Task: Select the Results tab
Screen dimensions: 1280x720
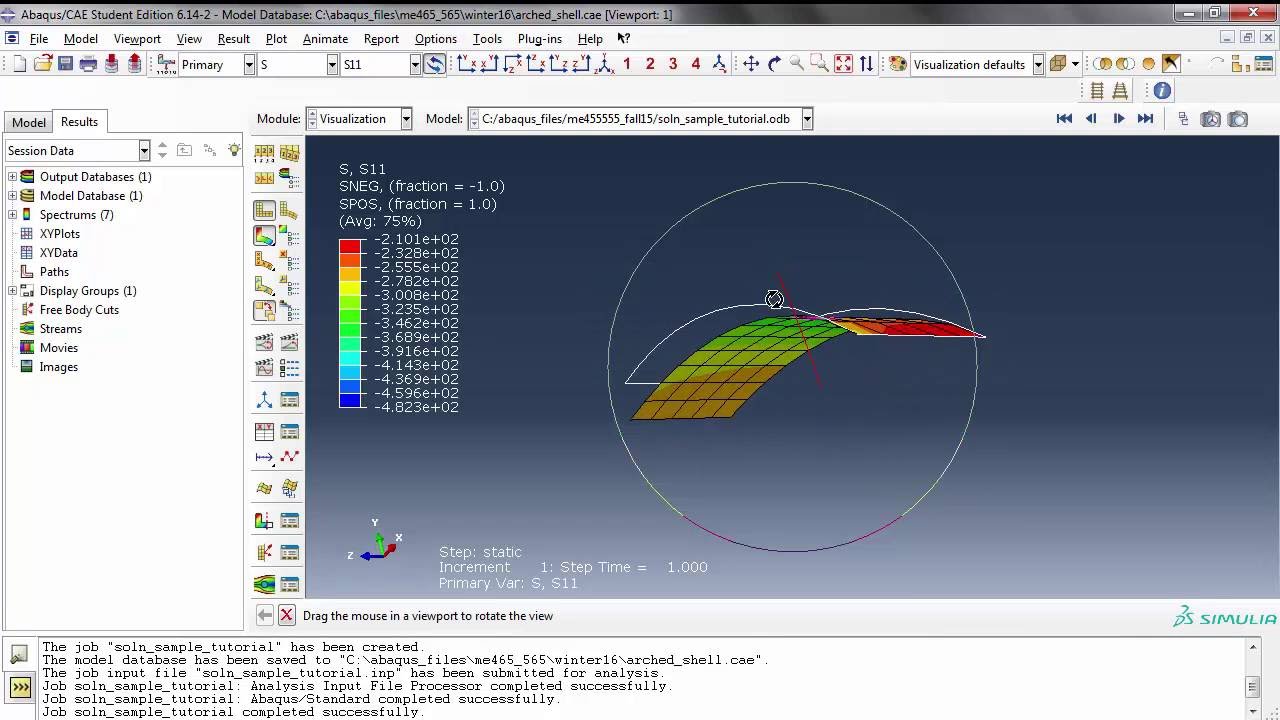Action: click(x=79, y=121)
